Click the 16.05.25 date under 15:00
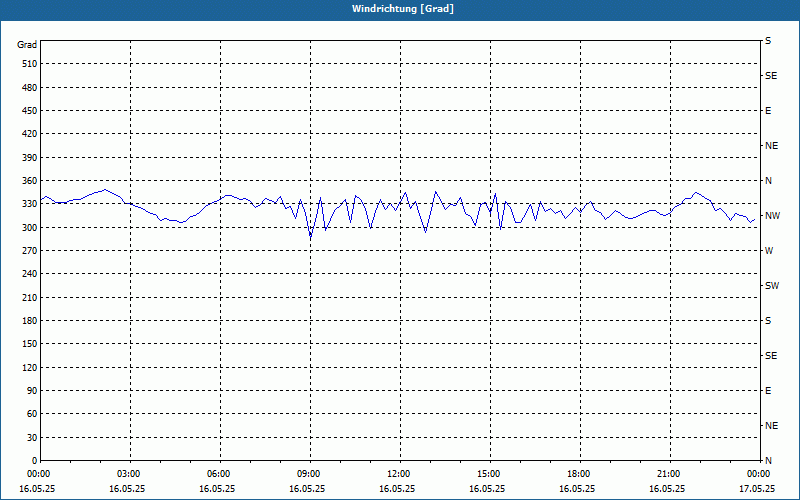Screen dimensions: 800x500 (x=487, y=489)
